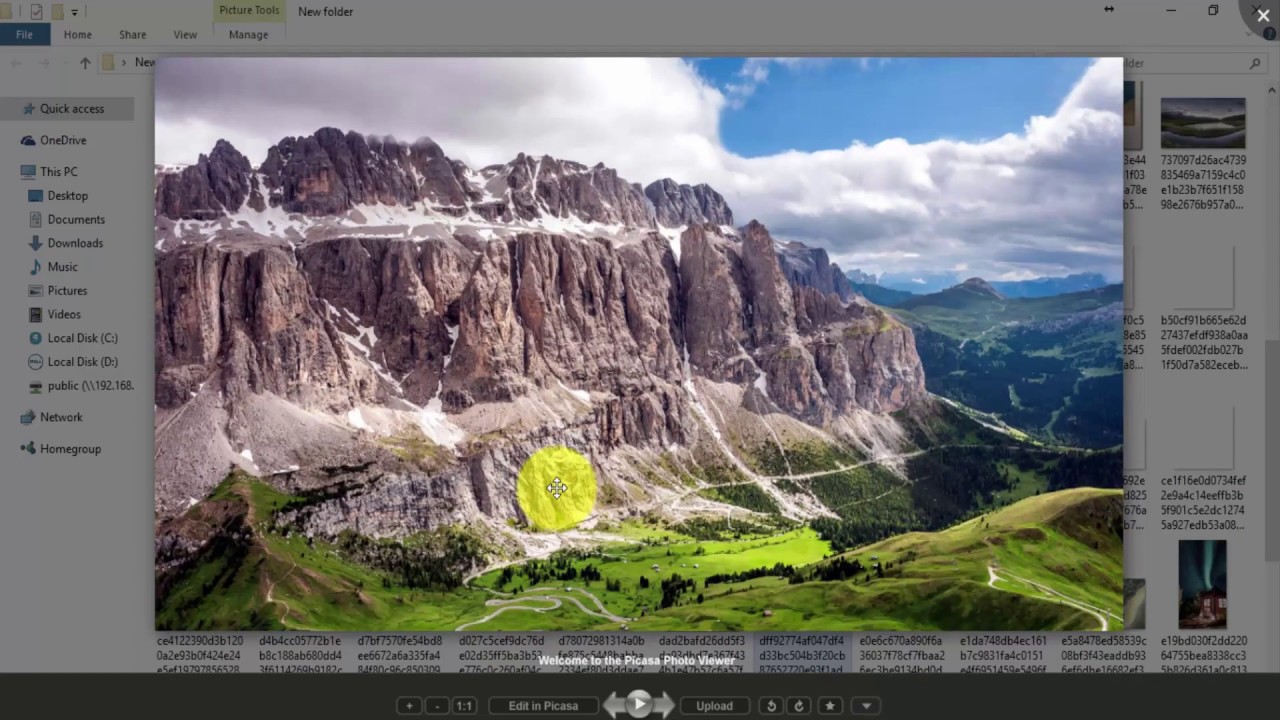Select file named ce4122390d3b120
Screen dimensions: 1280x720
point(200,655)
